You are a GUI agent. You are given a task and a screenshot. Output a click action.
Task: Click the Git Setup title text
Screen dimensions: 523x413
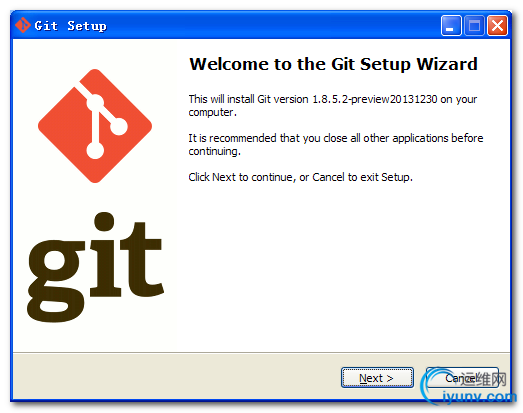tap(70, 26)
